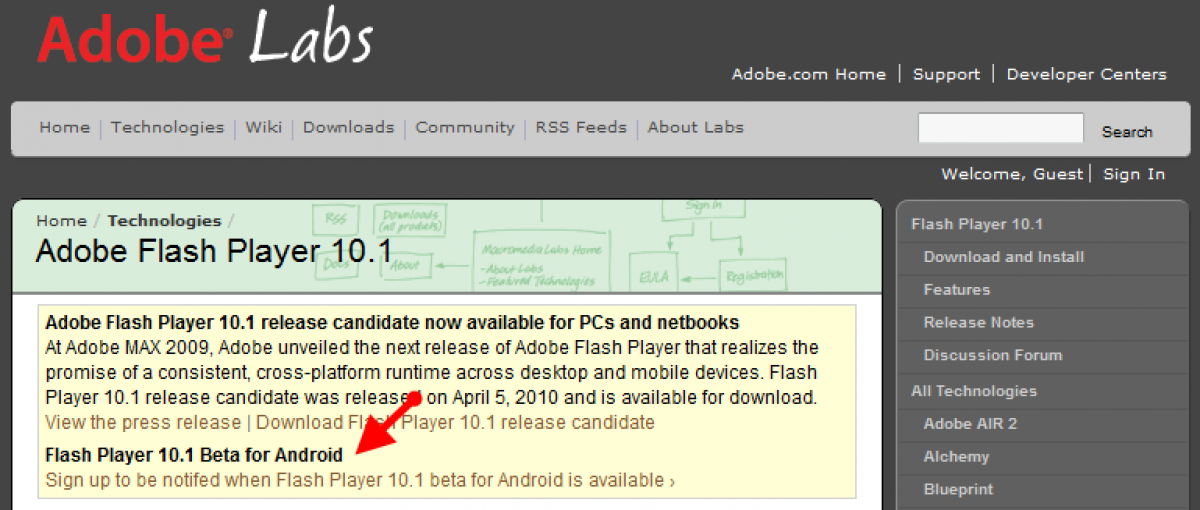Open Download and Install sidebar item
This screenshot has height=510, width=1200.
point(1003,257)
